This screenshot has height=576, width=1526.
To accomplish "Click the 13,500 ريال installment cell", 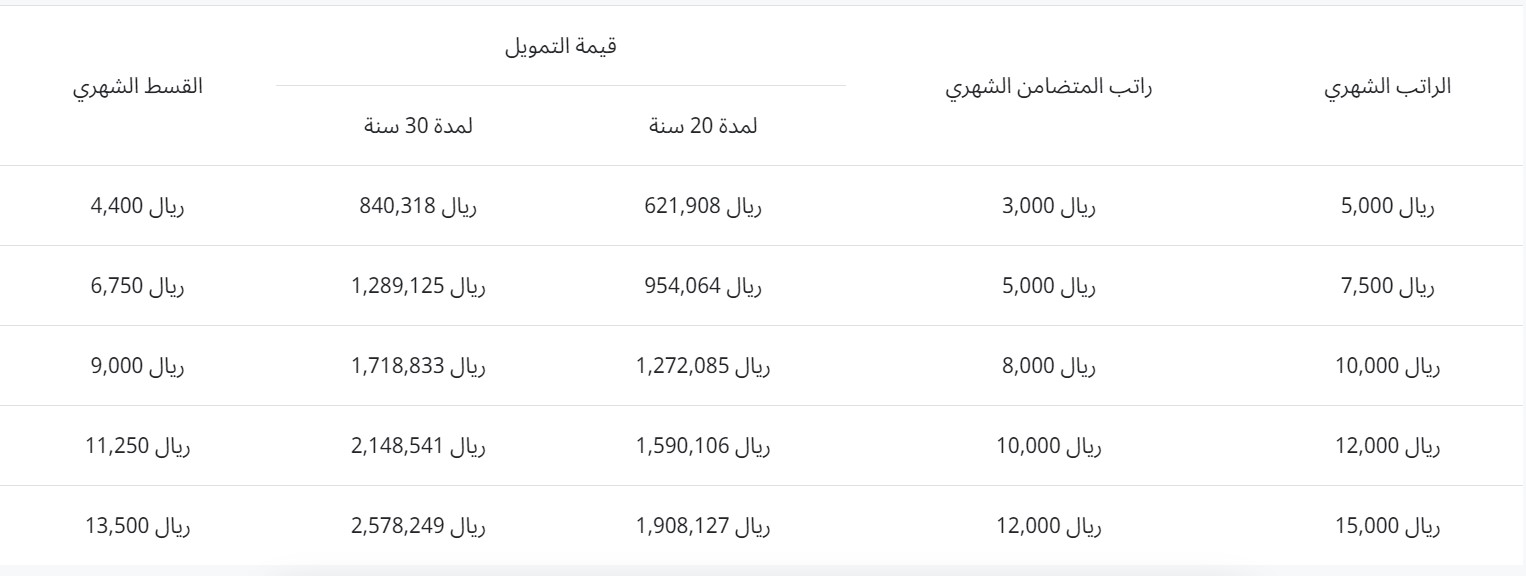I will point(137,526).
